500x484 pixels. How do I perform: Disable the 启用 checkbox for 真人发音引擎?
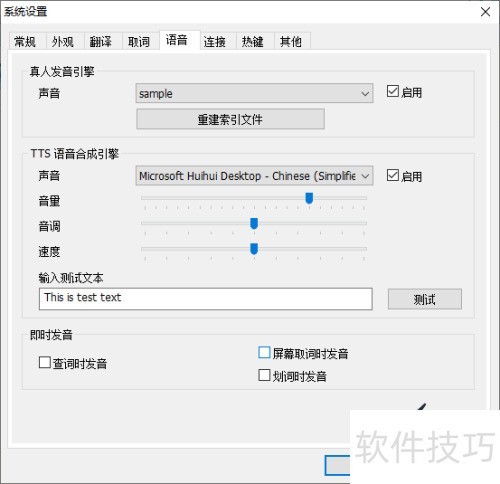tap(393, 91)
